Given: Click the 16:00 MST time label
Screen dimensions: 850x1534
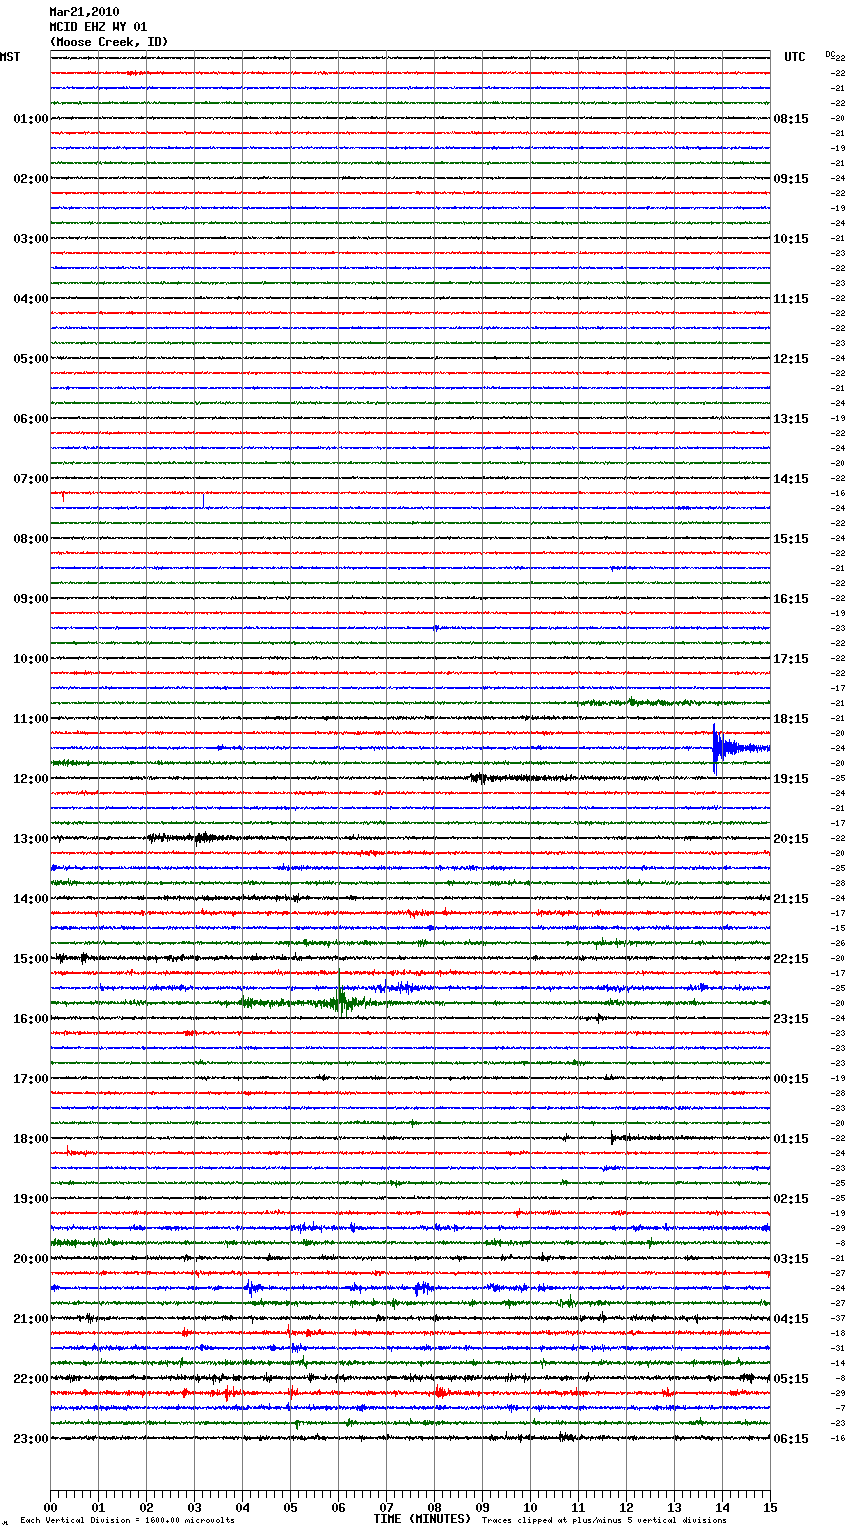Looking at the screenshot, I should coord(30,1019).
